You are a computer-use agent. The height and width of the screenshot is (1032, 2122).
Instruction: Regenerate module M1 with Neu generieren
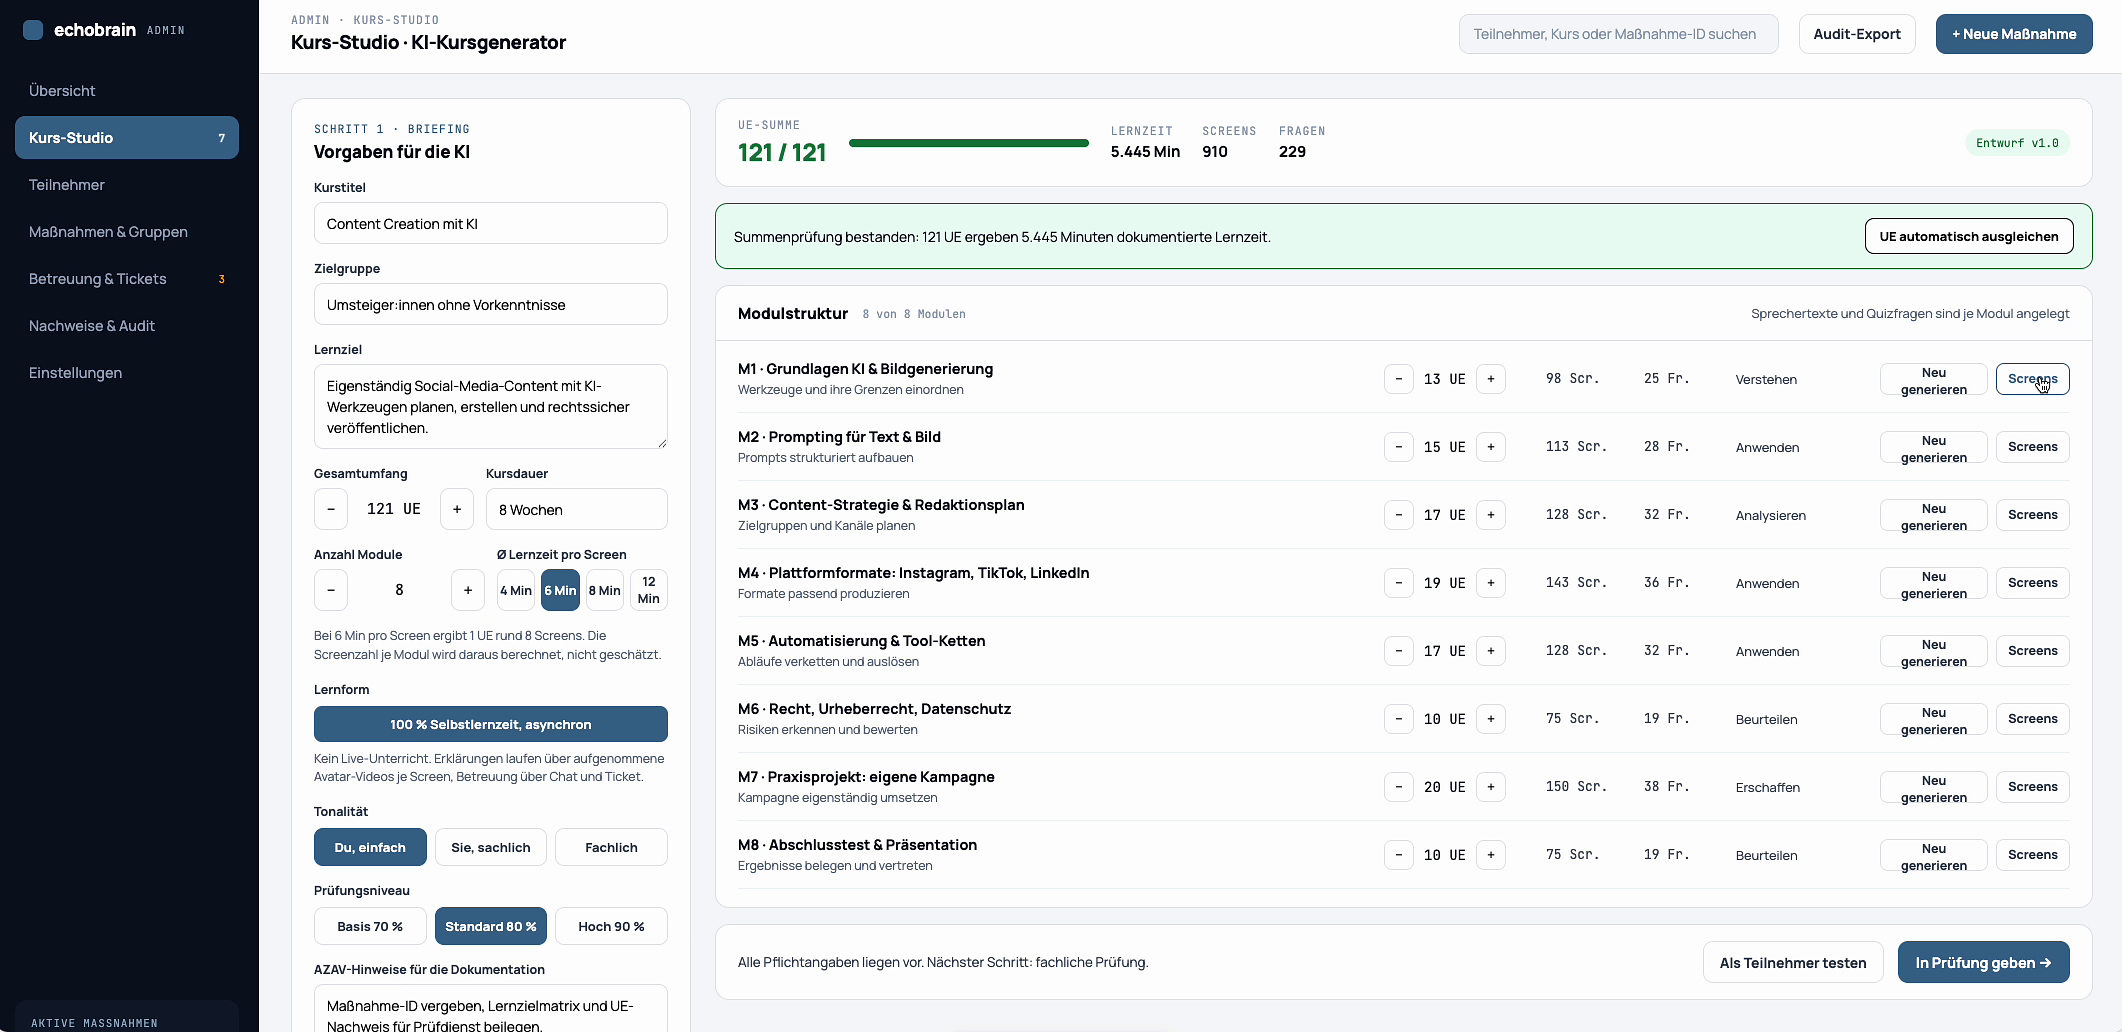coord(1934,379)
